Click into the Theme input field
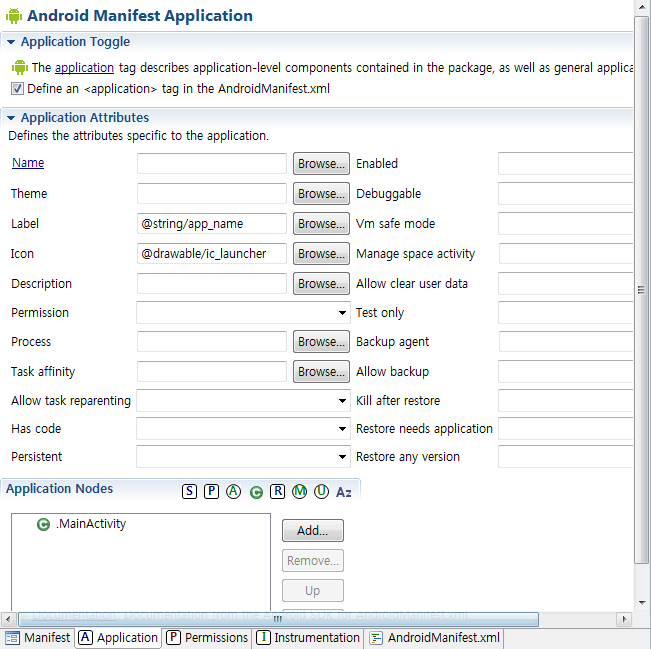 coord(212,193)
